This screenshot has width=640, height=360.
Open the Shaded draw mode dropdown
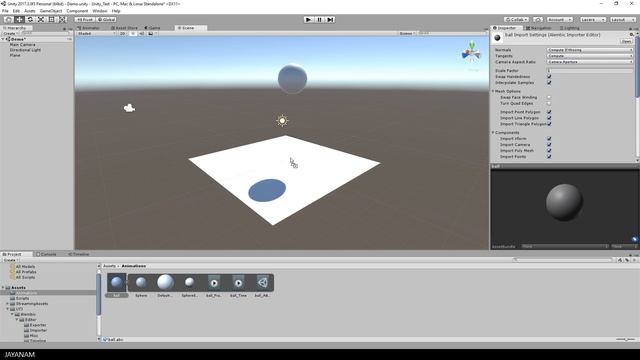[96, 33]
